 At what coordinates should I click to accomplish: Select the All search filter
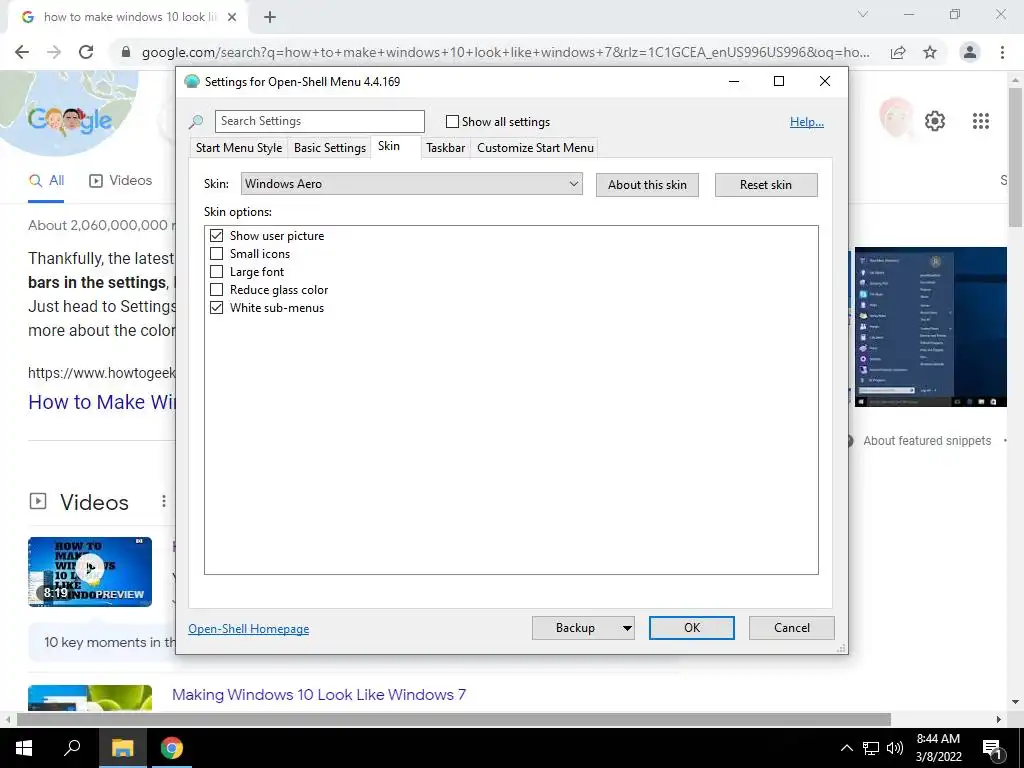point(46,181)
